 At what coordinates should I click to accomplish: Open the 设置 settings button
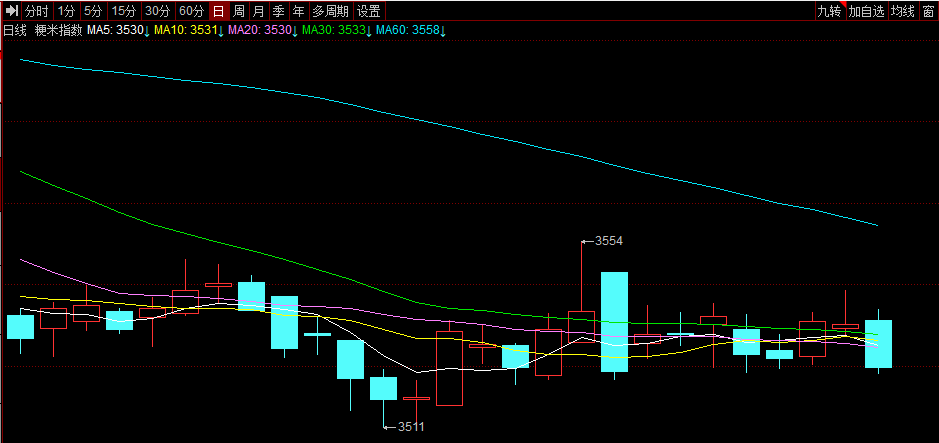369,11
